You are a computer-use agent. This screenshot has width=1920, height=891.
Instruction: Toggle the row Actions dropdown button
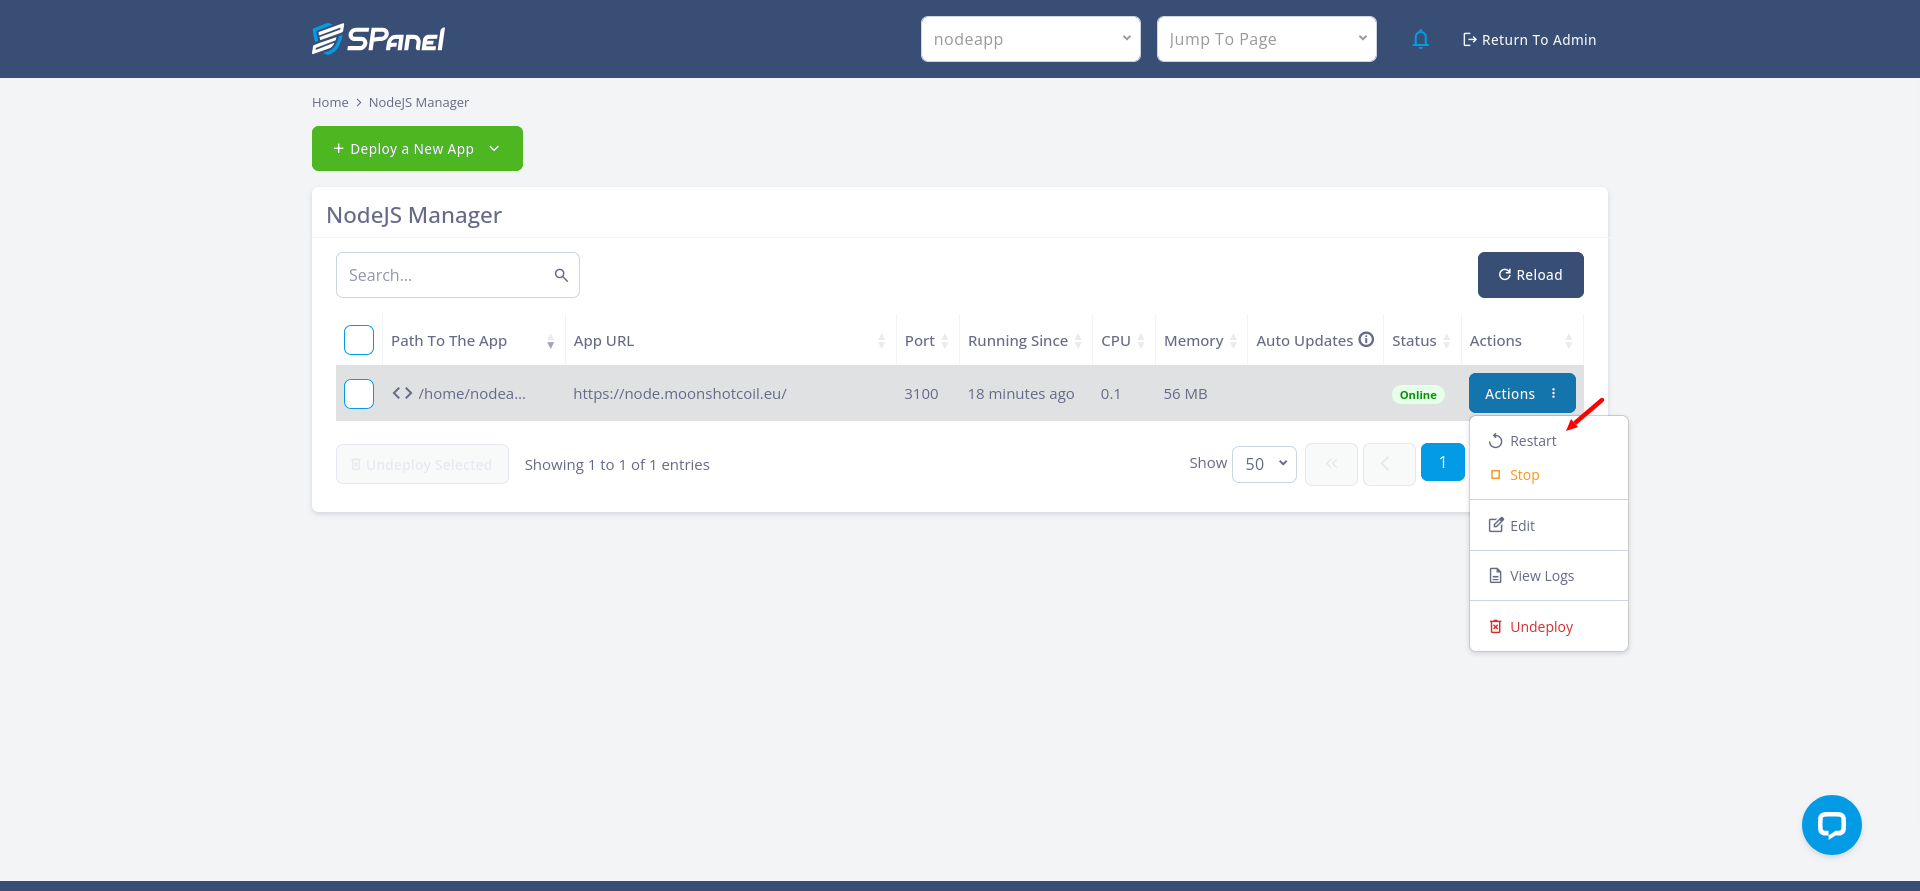(1522, 393)
